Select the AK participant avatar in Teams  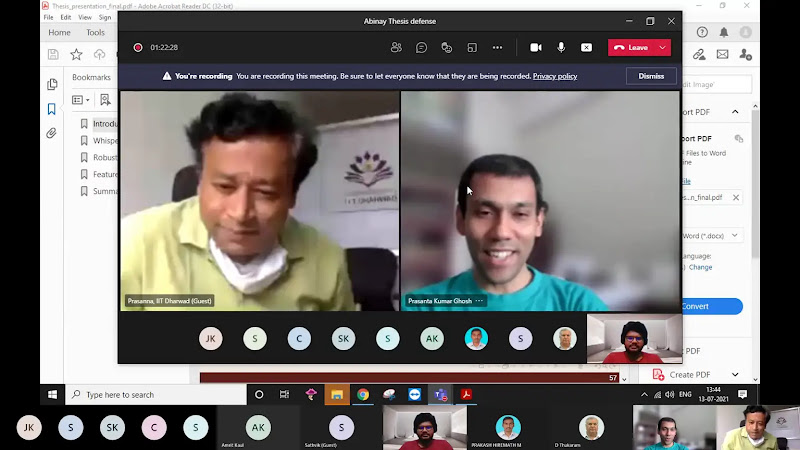(x=432, y=338)
